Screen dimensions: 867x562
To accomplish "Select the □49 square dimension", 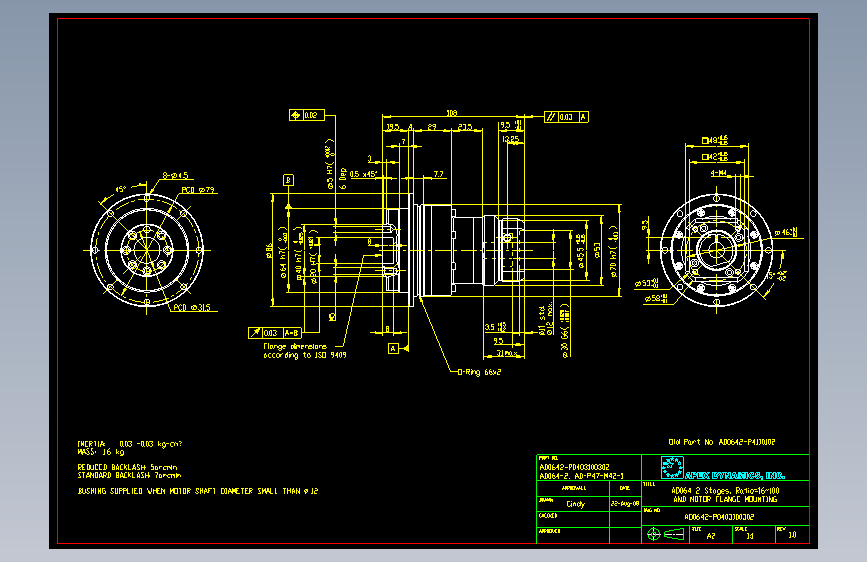I will pos(715,140).
